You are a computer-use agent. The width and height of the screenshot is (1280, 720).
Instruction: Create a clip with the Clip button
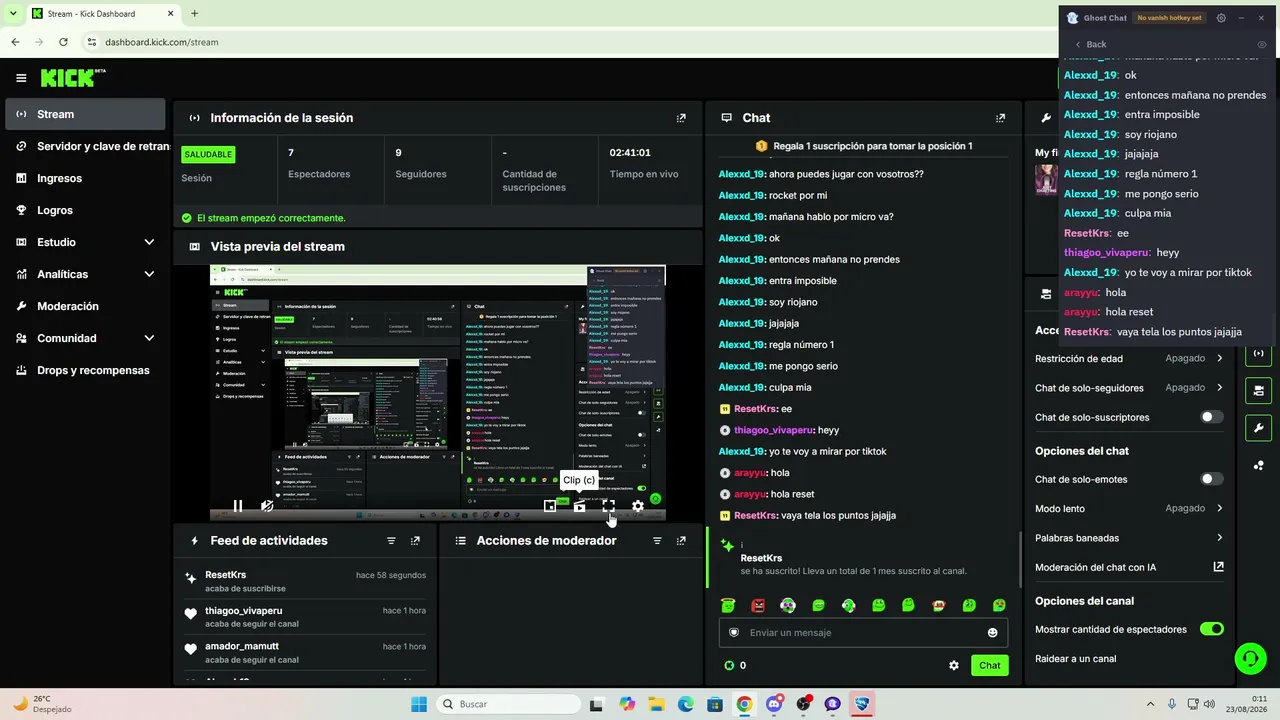coord(579,506)
